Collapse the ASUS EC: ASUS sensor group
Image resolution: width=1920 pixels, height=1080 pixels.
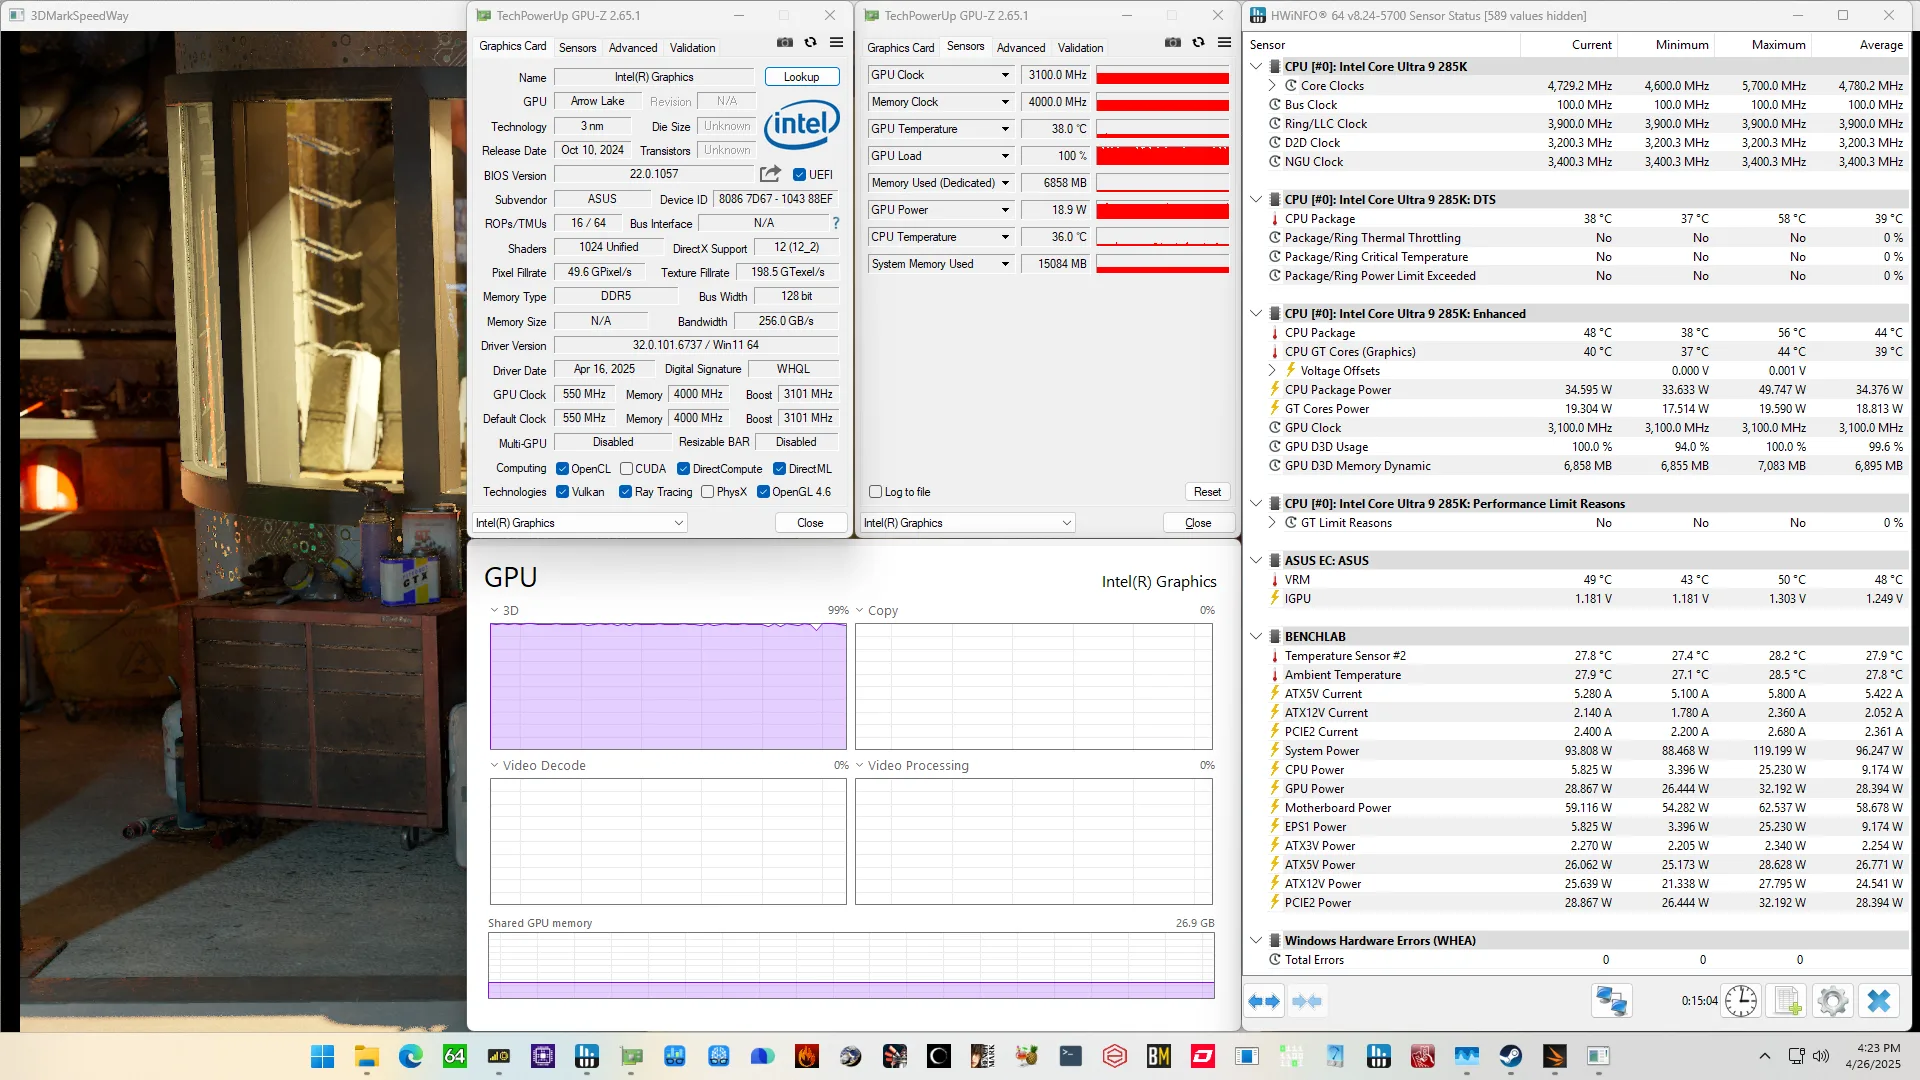click(1256, 561)
